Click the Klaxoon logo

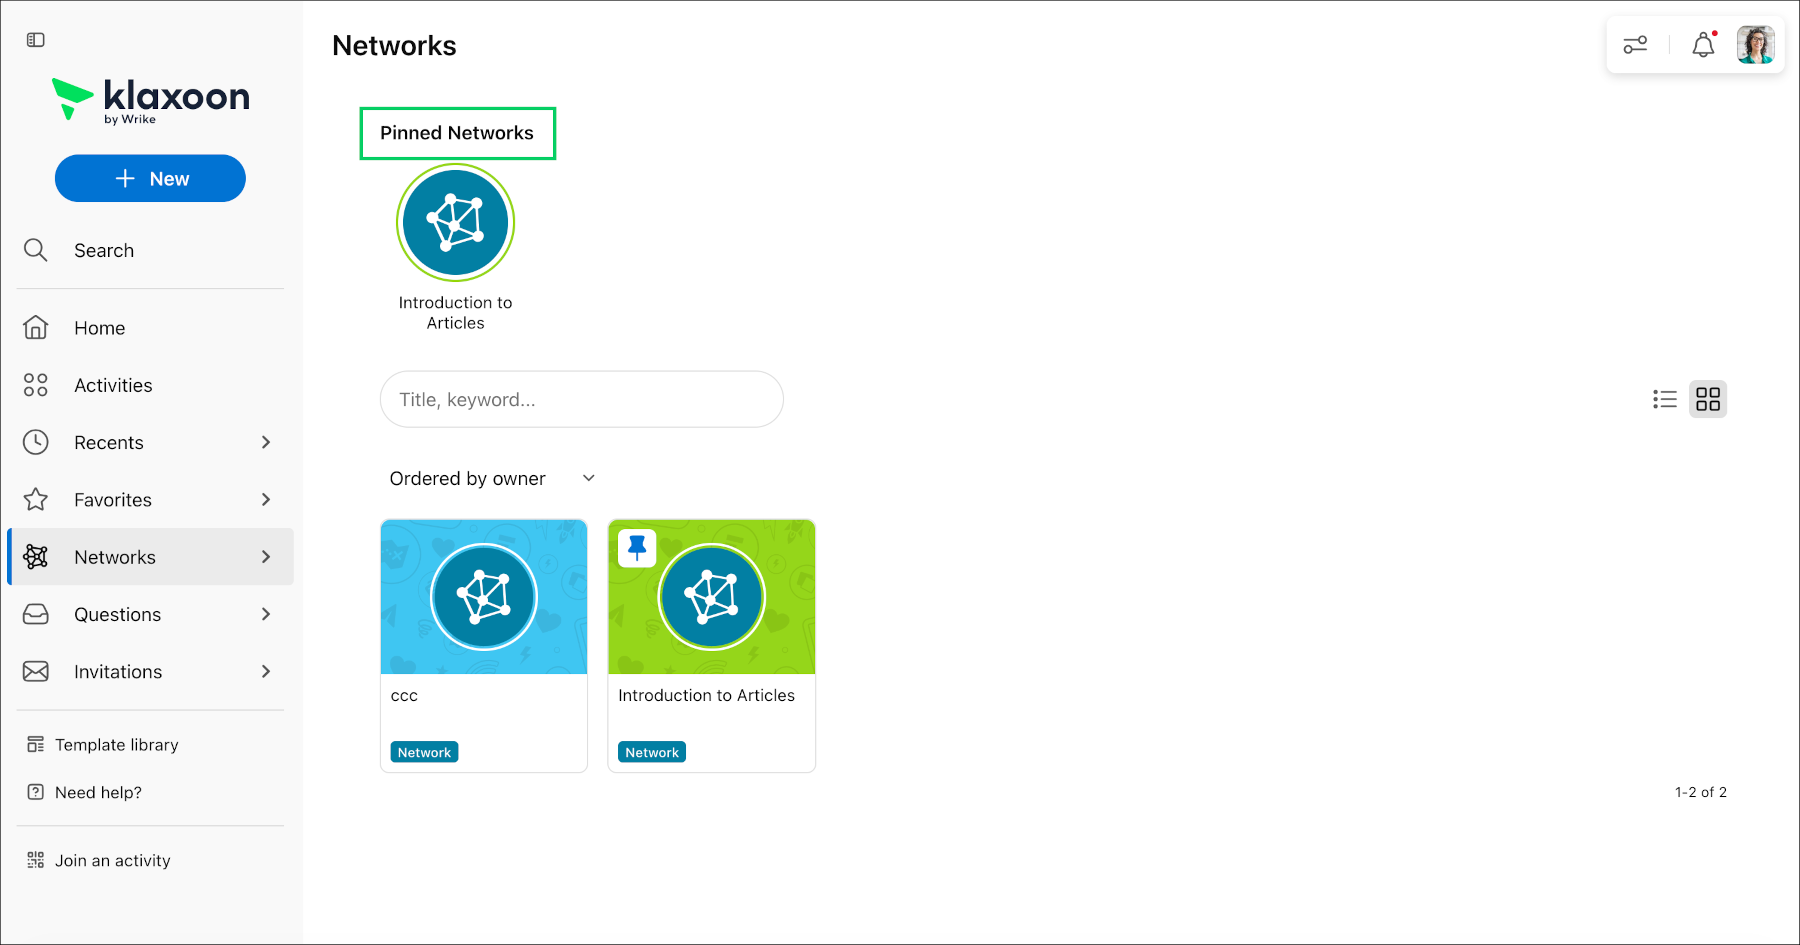[150, 100]
